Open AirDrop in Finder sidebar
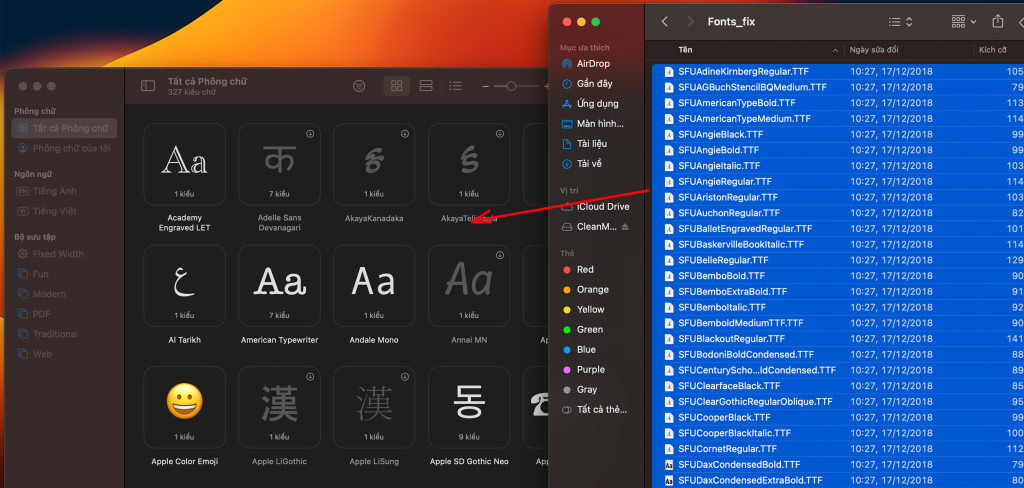 (593, 63)
